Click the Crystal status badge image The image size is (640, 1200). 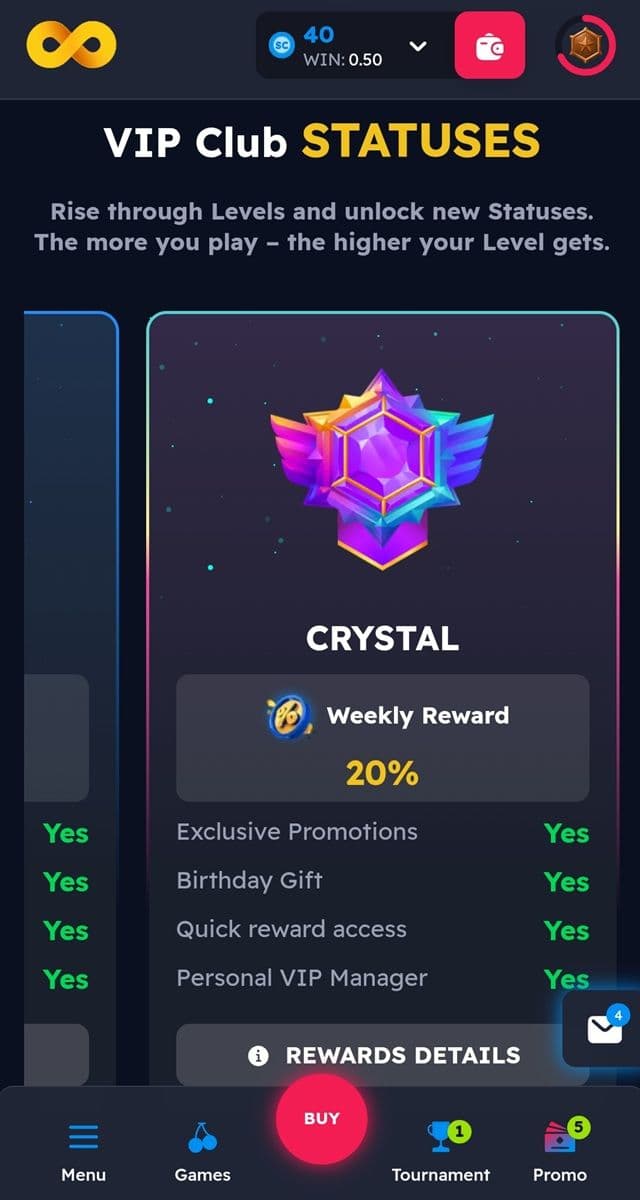click(382, 468)
